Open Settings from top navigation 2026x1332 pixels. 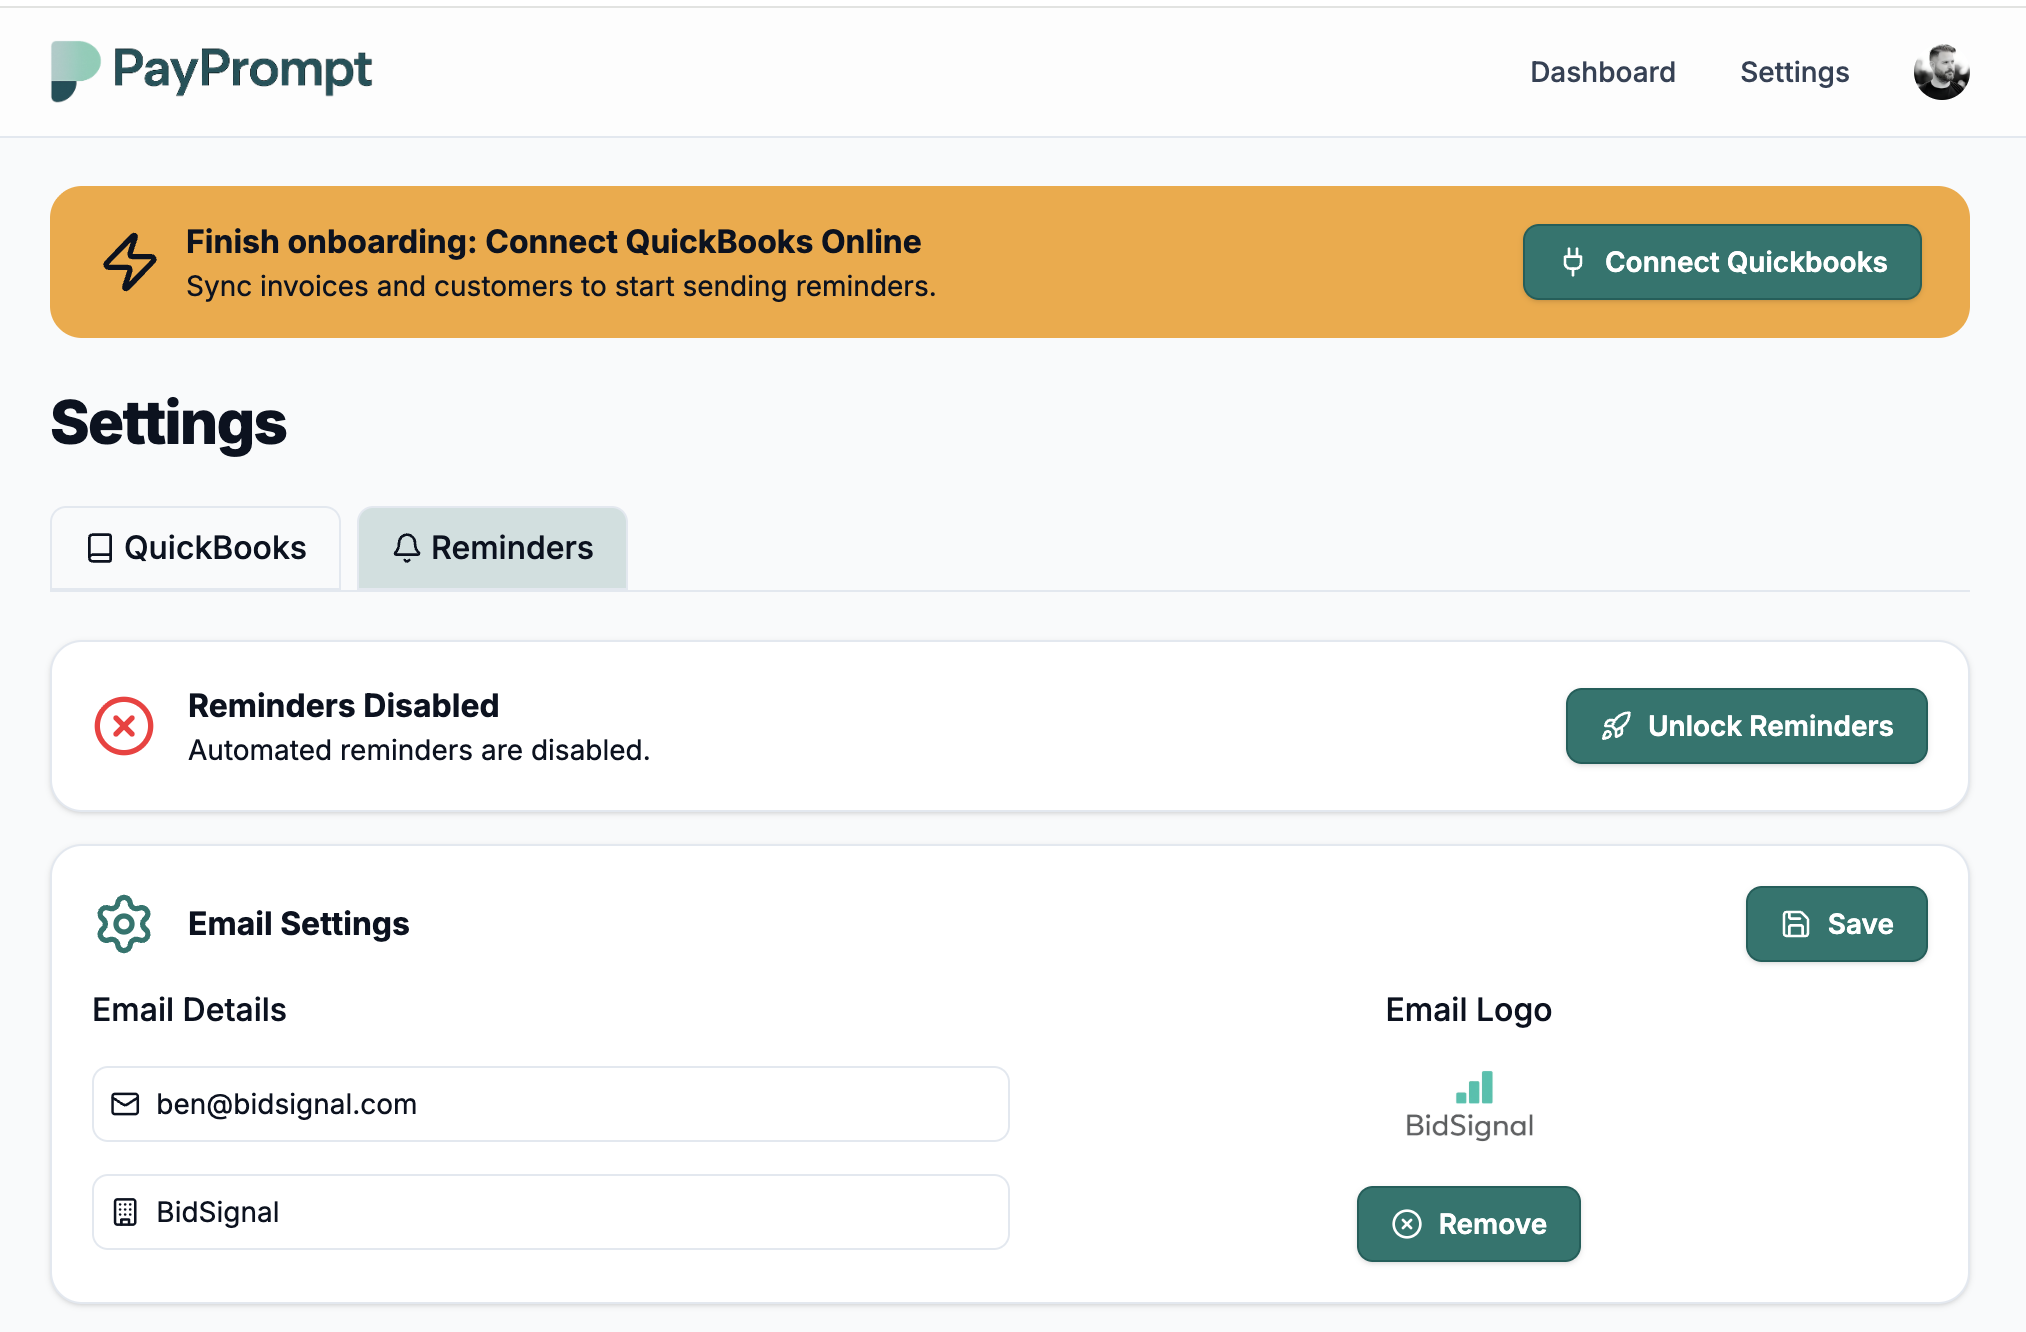tap(1794, 72)
